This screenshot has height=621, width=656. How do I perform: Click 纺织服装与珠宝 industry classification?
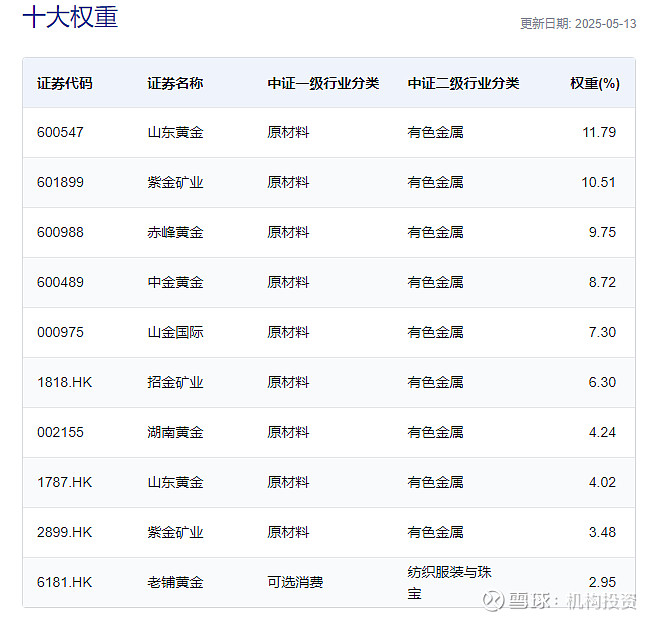point(449,583)
